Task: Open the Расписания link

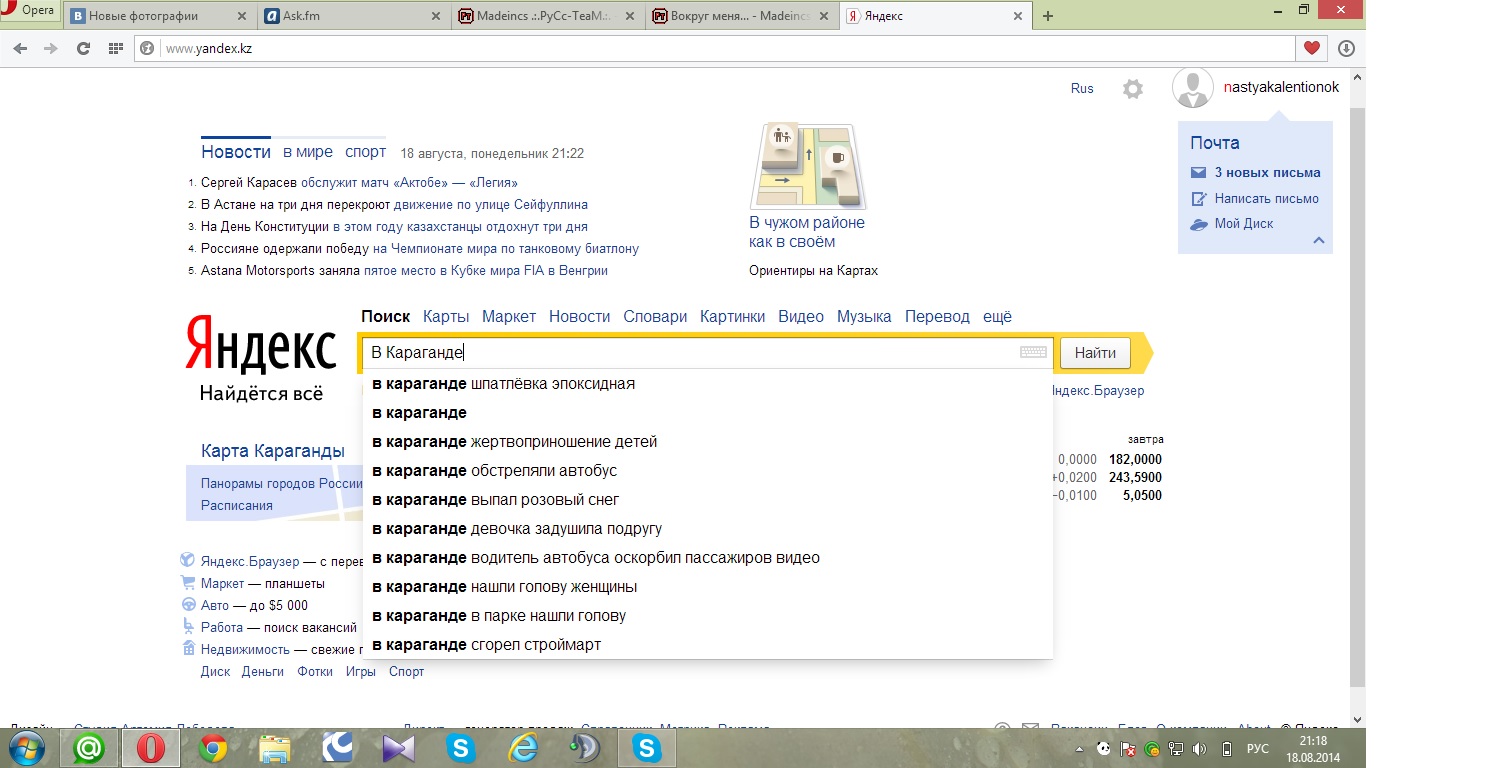Action: pos(236,505)
